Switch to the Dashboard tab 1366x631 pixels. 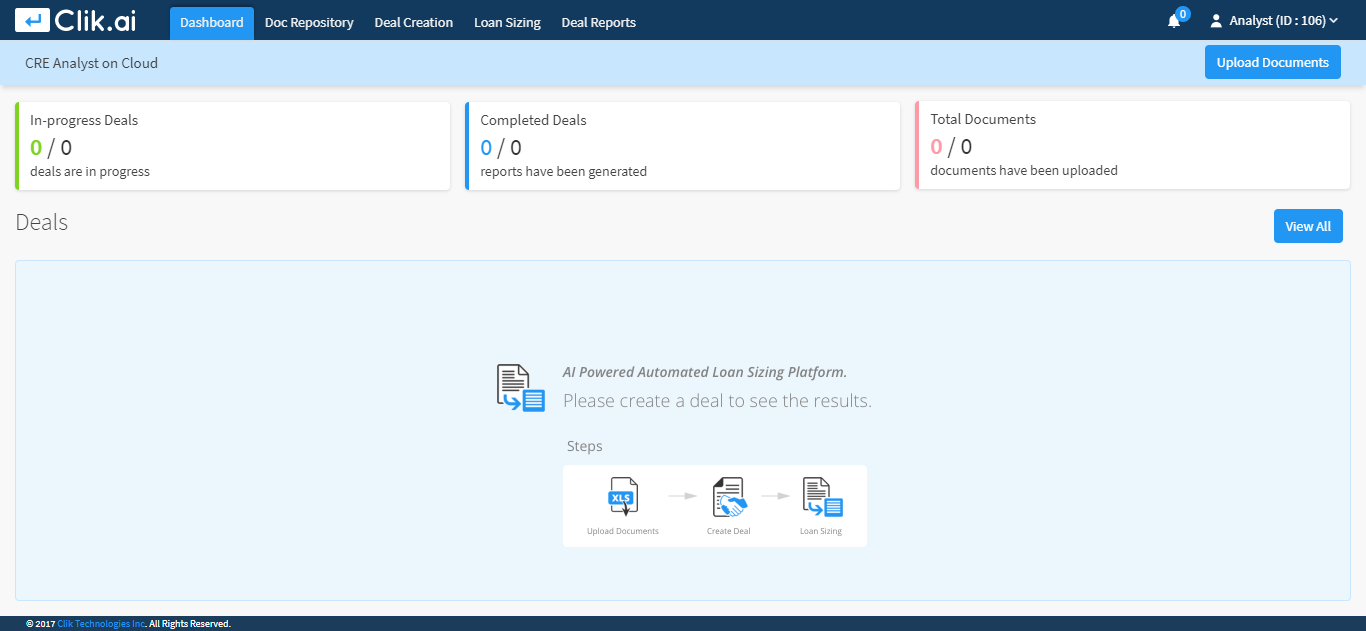pyautogui.click(x=211, y=22)
